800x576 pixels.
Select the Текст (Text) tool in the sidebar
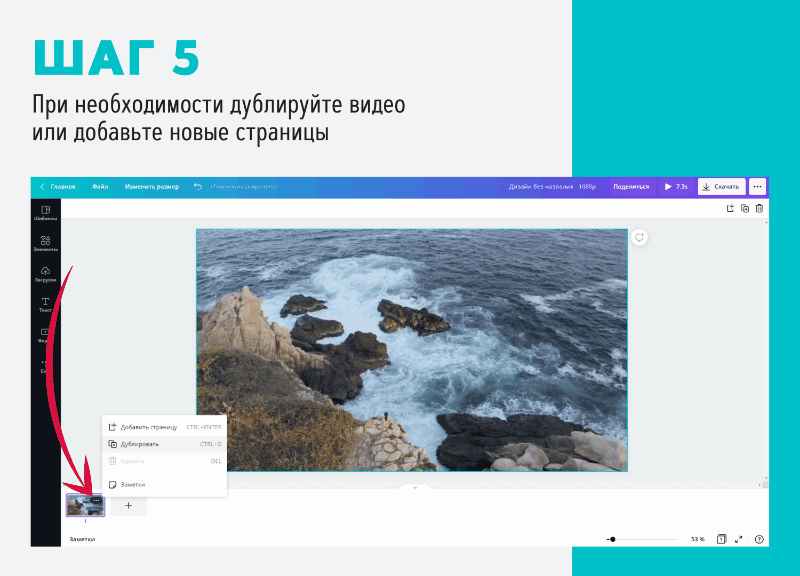(x=45, y=305)
